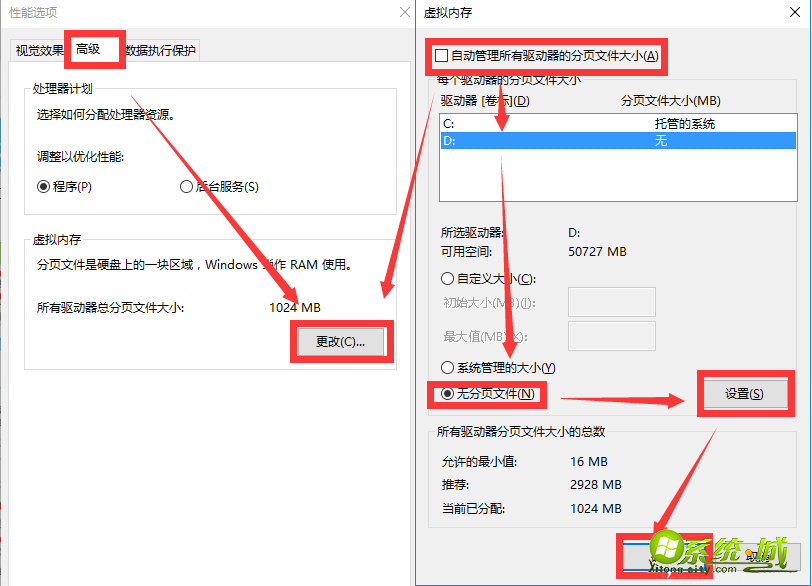Close the 性能选项 dialog
This screenshot has width=812, height=586.
coord(404,13)
